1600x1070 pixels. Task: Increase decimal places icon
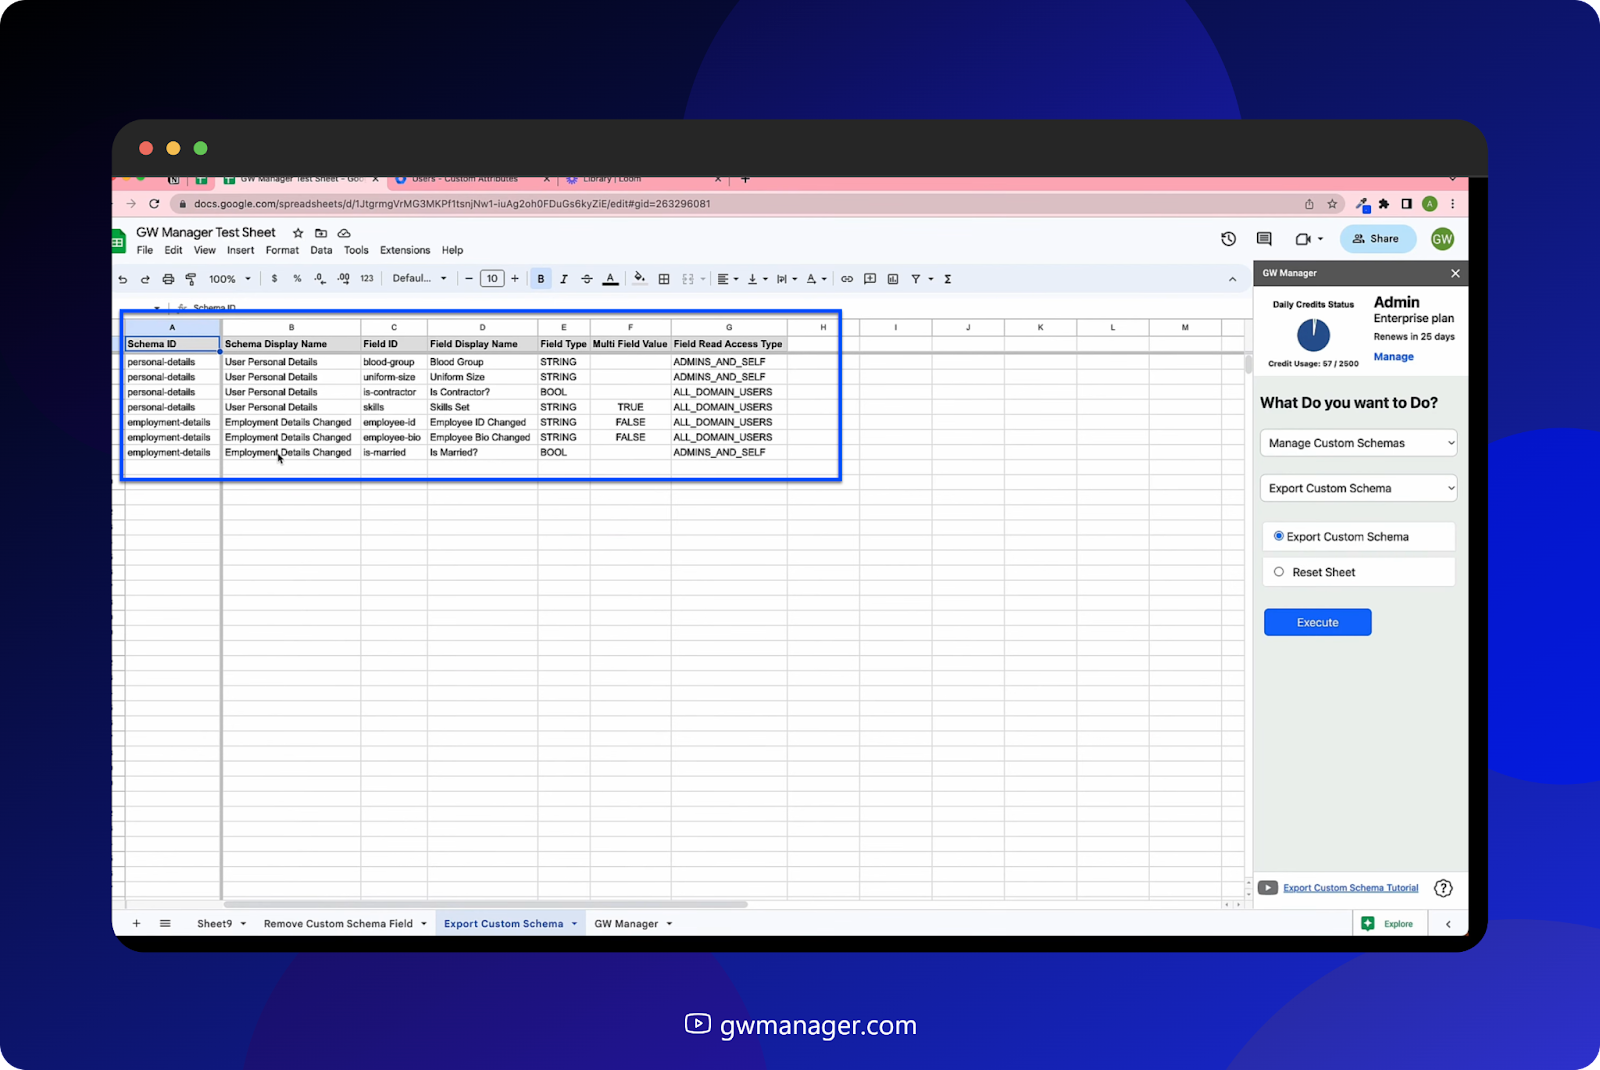[x=344, y=279]
